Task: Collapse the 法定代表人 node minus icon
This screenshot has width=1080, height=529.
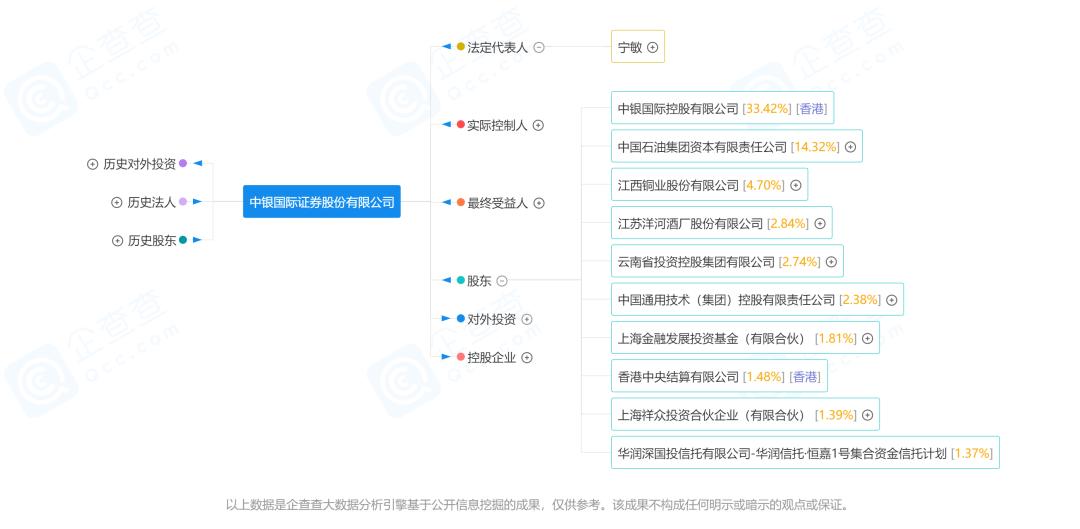Action: tap(539, 48)
